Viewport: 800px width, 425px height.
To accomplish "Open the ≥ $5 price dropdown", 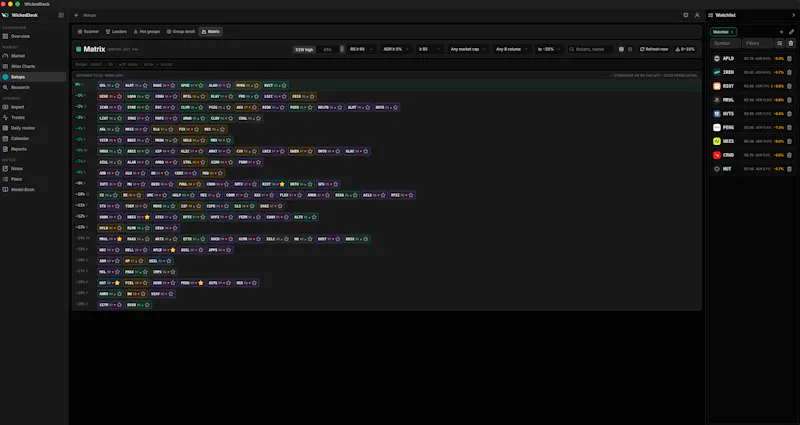I will pyautogui.click(x=429, y=49).
